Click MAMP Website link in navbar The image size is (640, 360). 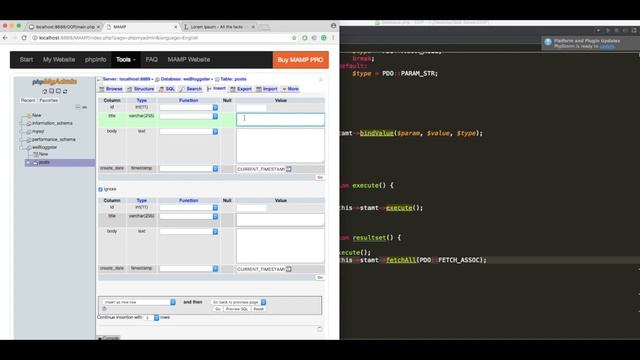point(189,60)
